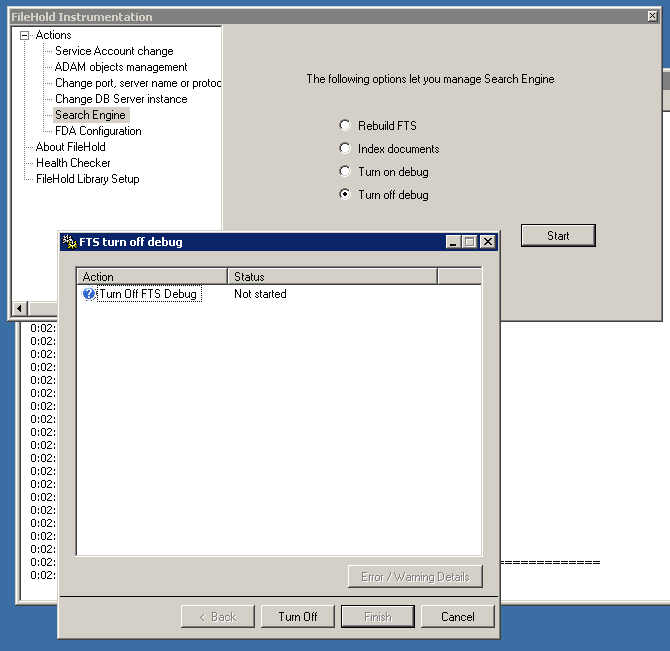Select ADAM objects management
The width and height of the screenshot is (670, 651).
coord(121,67)
